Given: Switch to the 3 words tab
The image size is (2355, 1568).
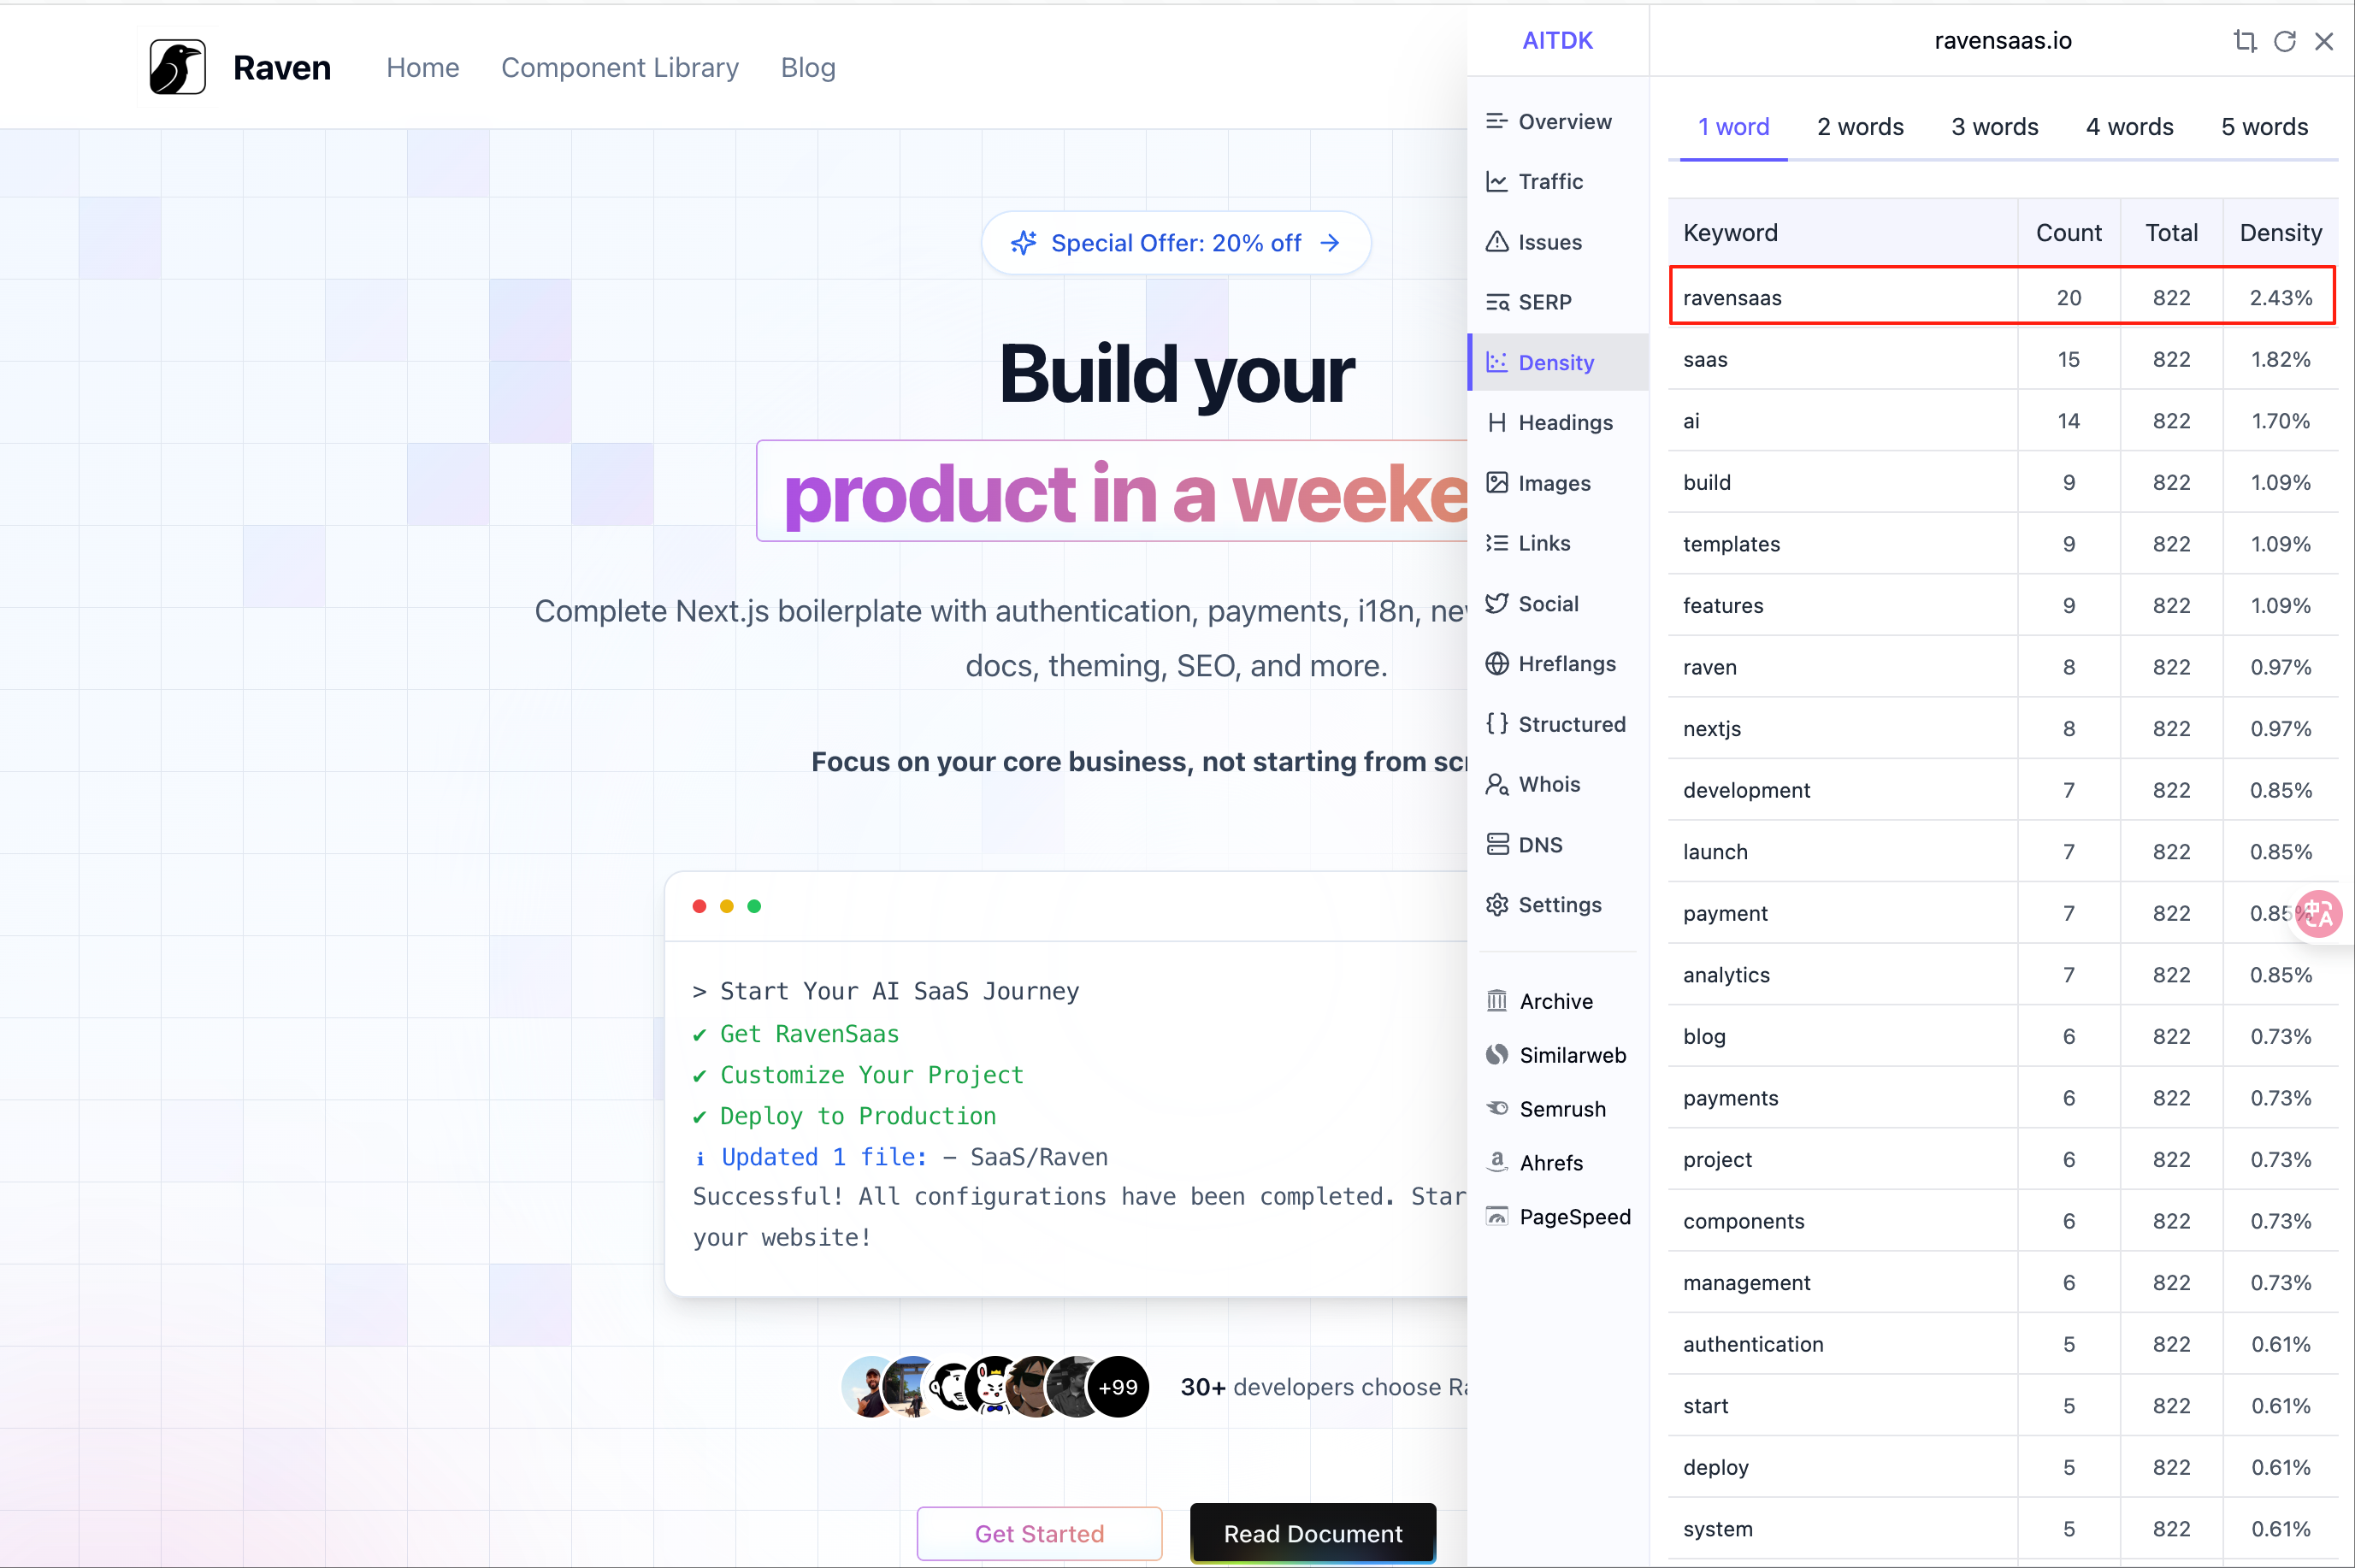Looking at the screenshot, I should (x=1994, y=127).
